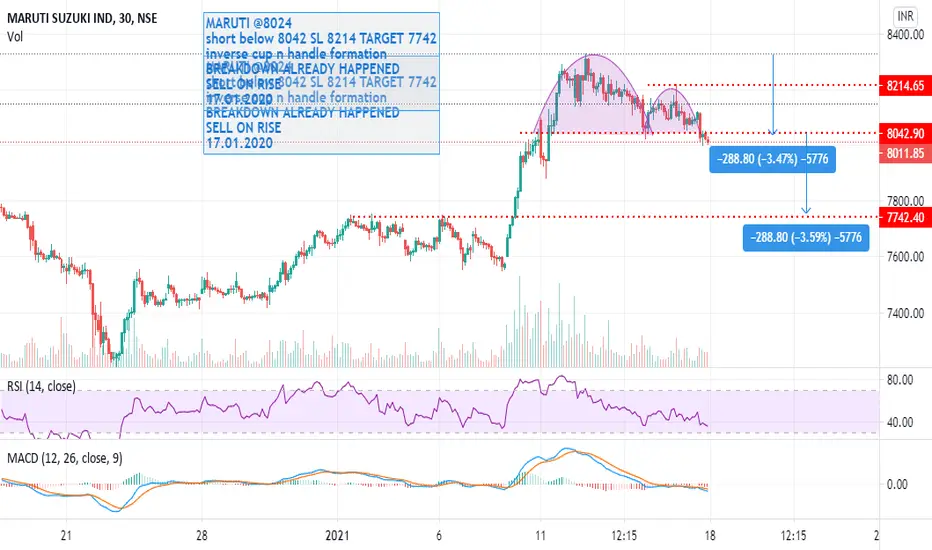Click the 7600.00 price axis value
The width and height of the screenshot is (932, 550).
tap(905, 257)
